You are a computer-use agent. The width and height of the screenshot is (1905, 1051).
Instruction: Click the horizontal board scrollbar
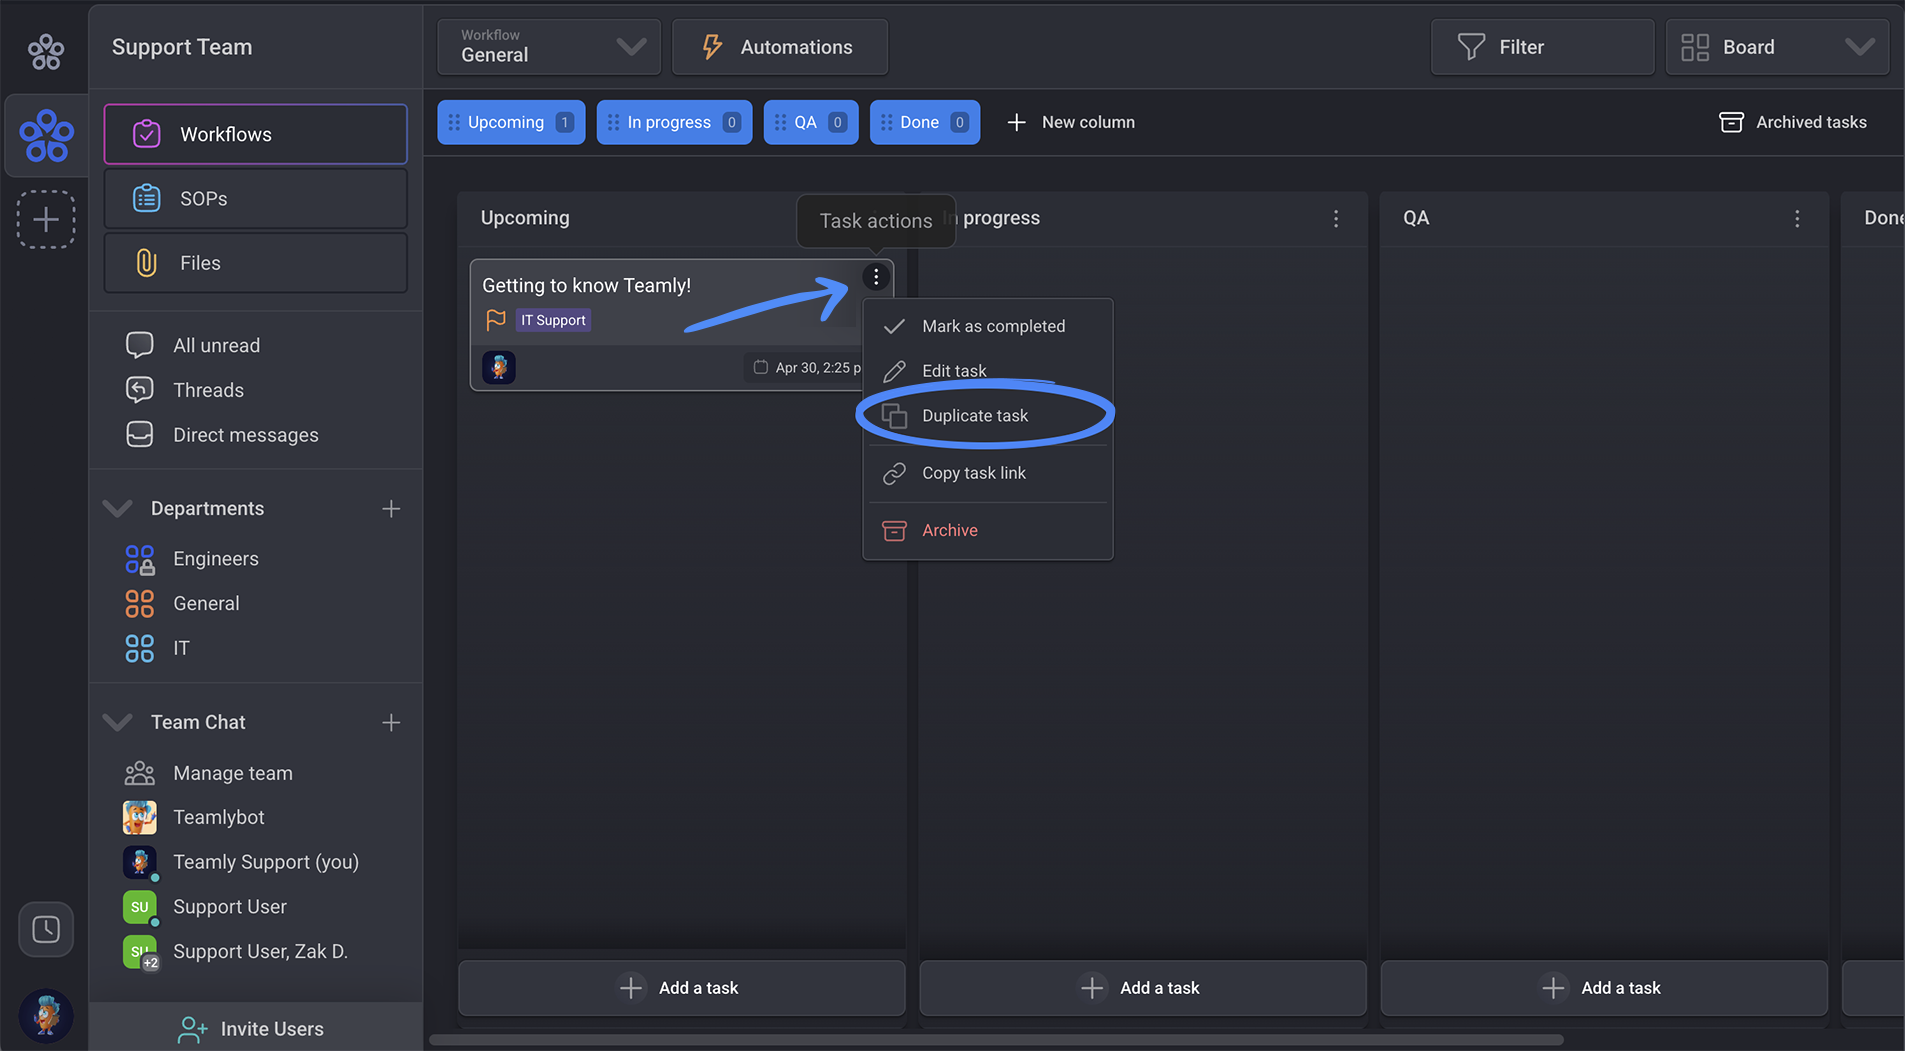(996, 1040)
